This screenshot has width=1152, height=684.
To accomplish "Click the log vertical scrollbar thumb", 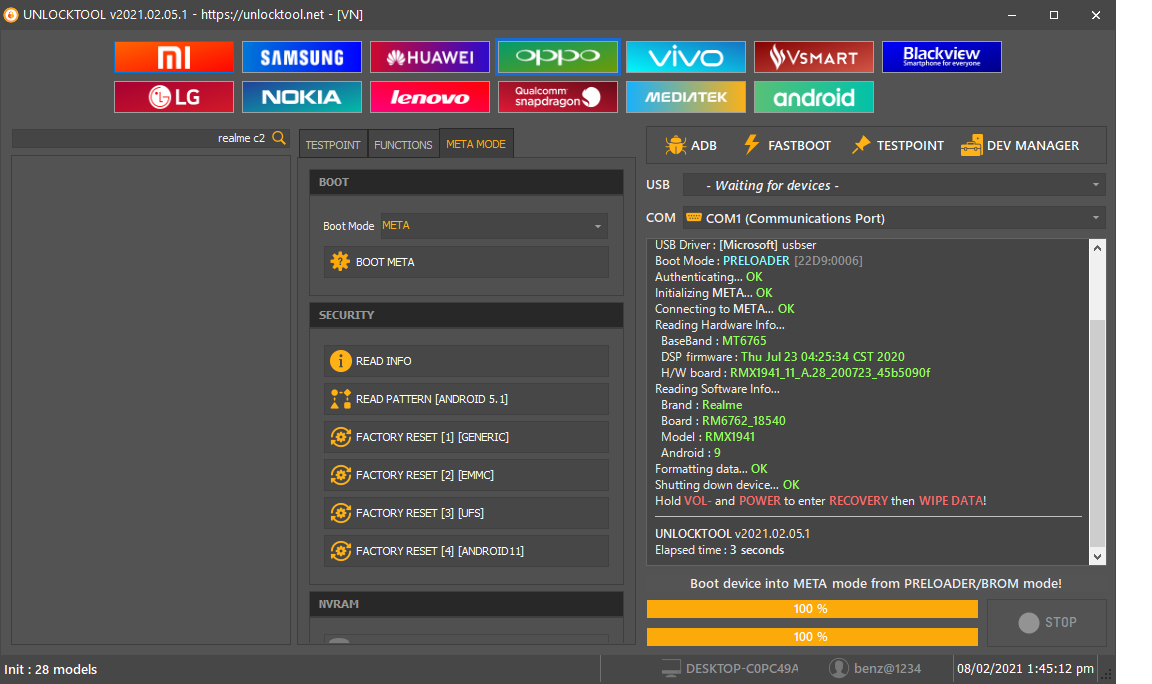I will point(1097,433).
